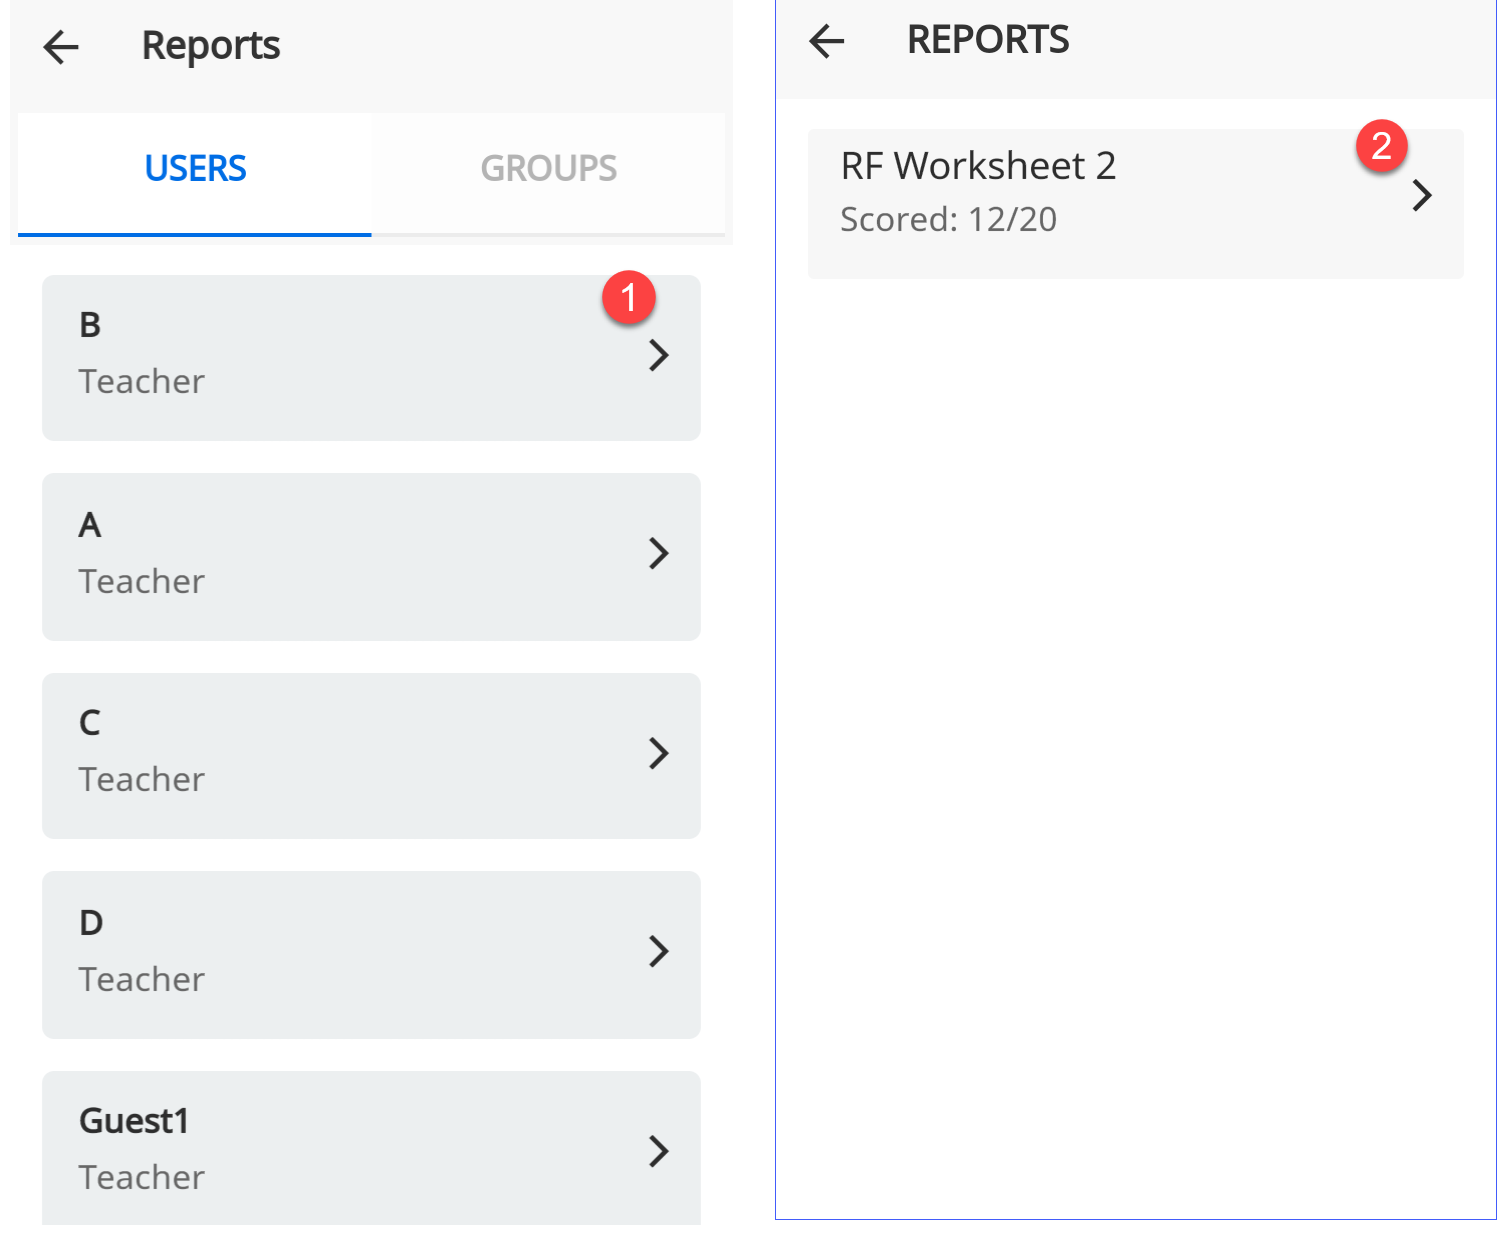Screen dimensions: 1500x1259
Task: Switch to the GROUPS tab
Action: point(548,168)
